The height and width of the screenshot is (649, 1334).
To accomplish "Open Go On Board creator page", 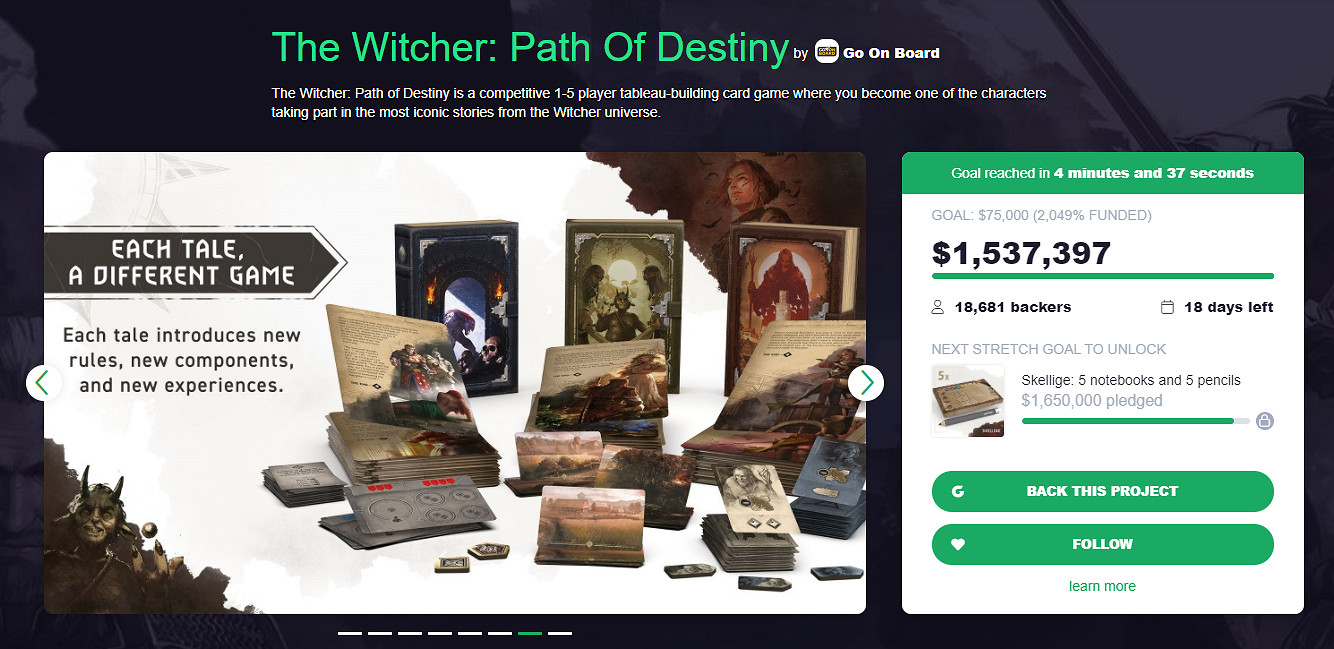I will coord(891,53).
